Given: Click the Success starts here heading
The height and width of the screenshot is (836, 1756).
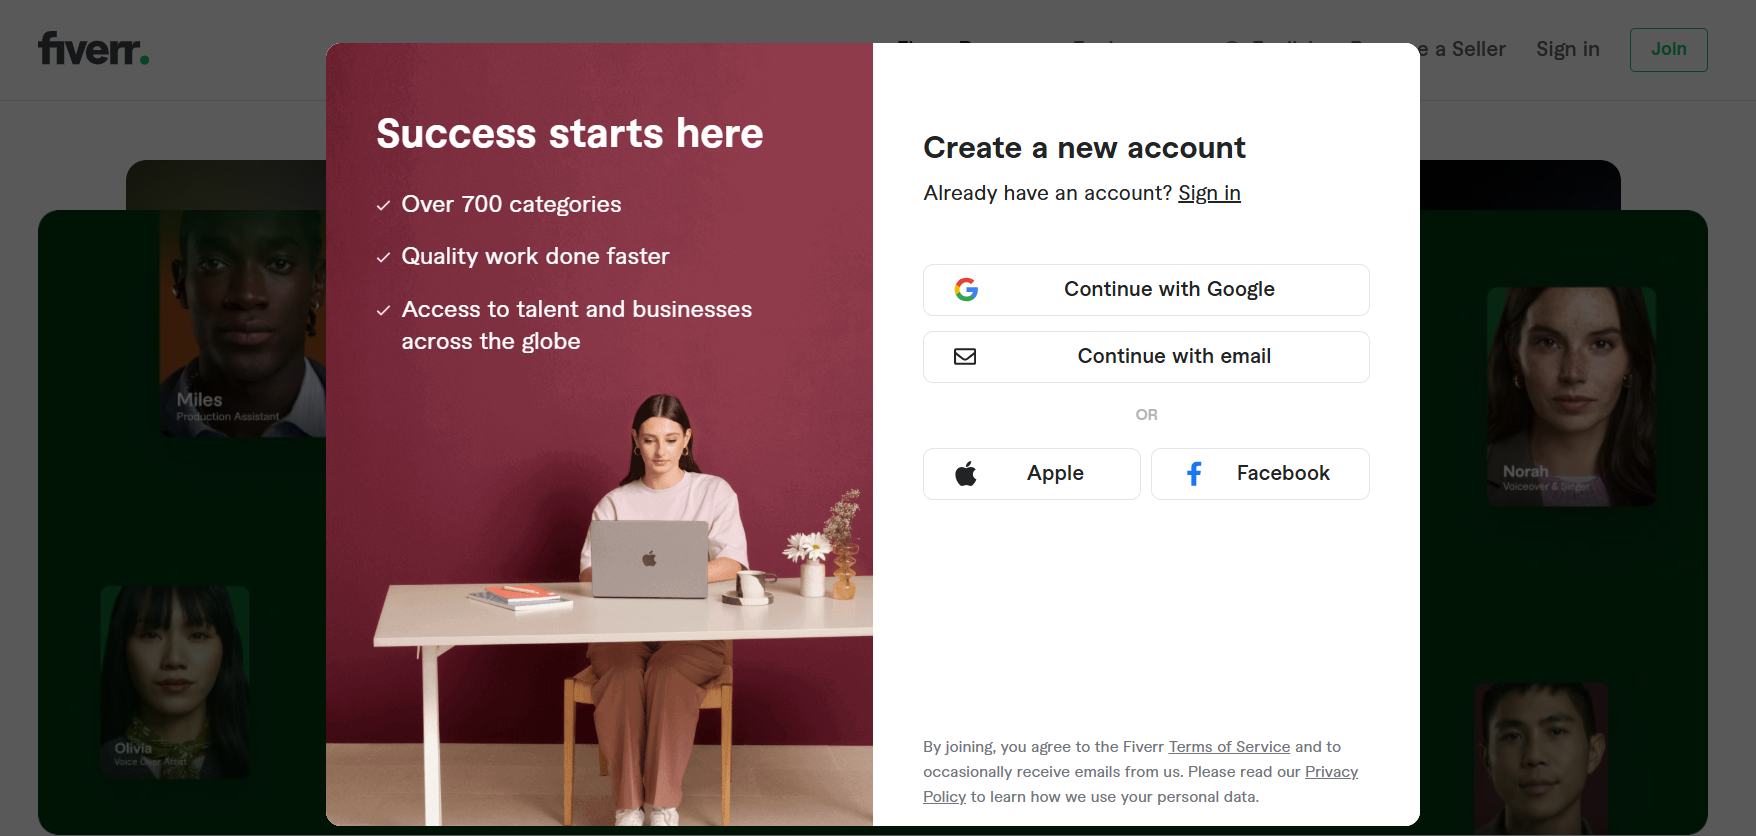Looking at the screenshot, I should (570, 134).
